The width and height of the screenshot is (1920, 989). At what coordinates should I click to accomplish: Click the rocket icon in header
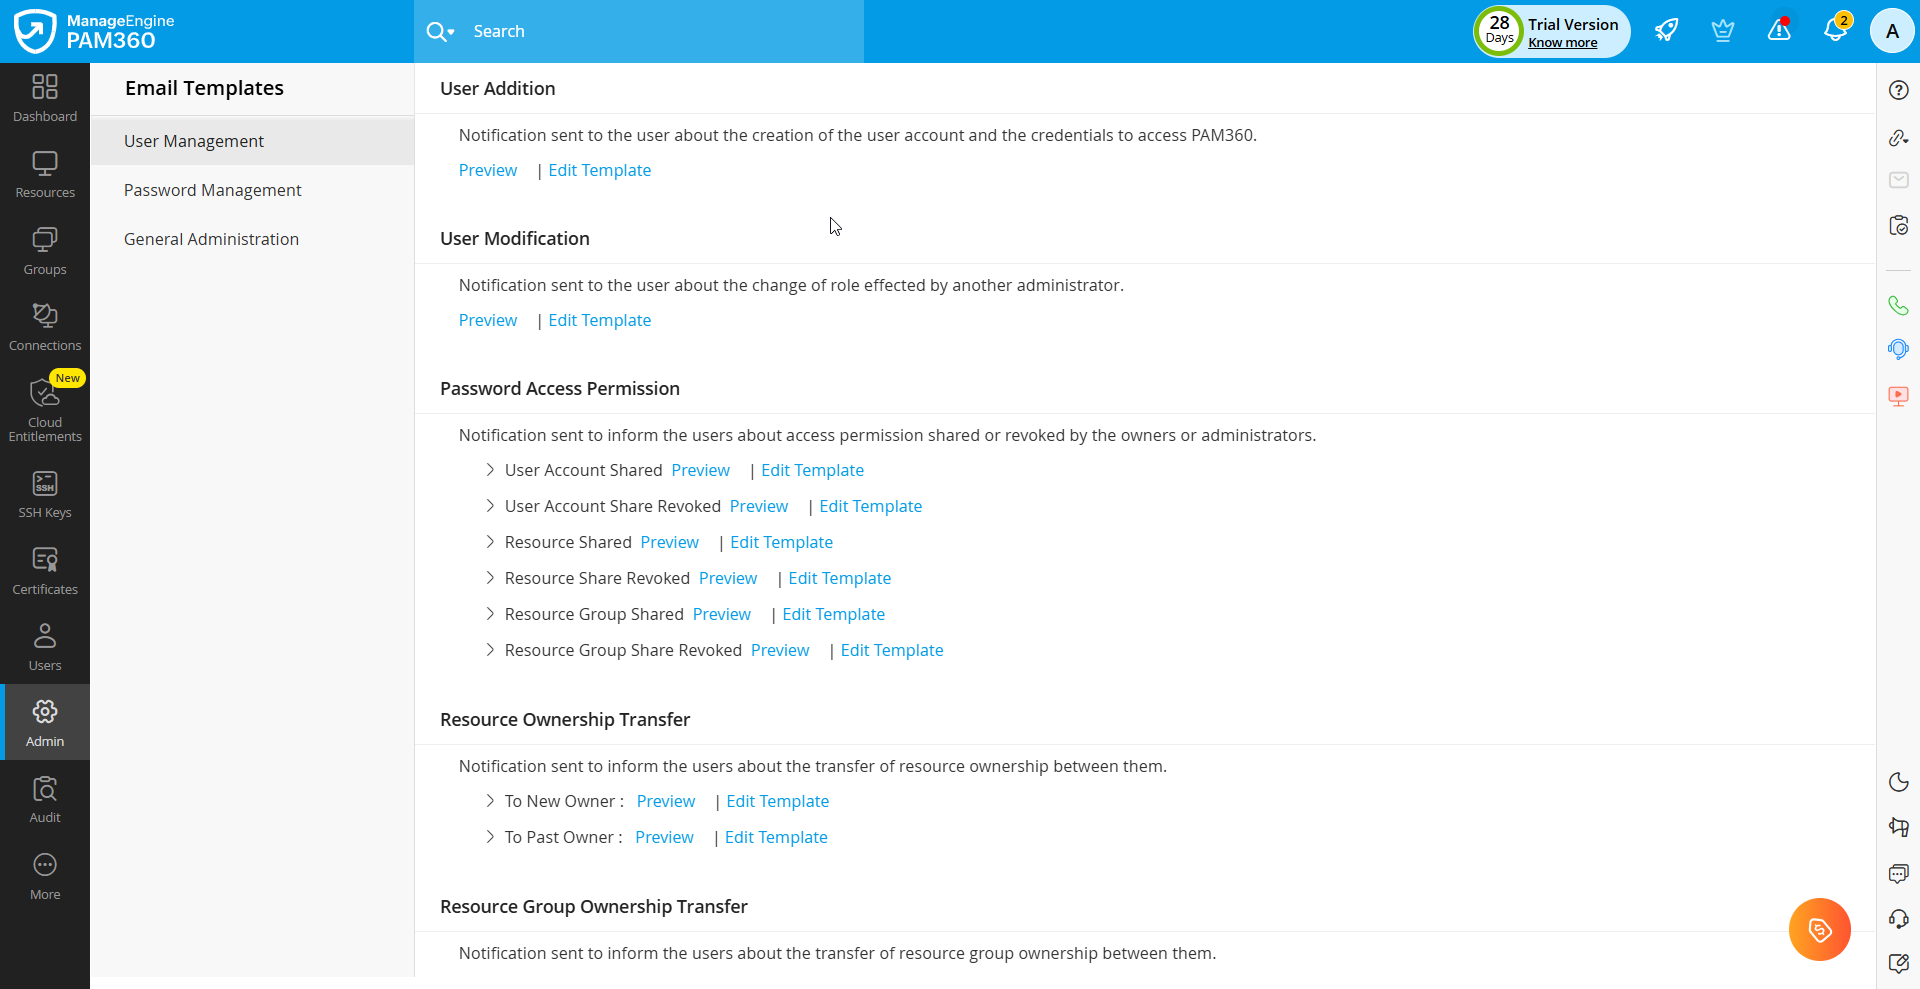[1666, 31]
